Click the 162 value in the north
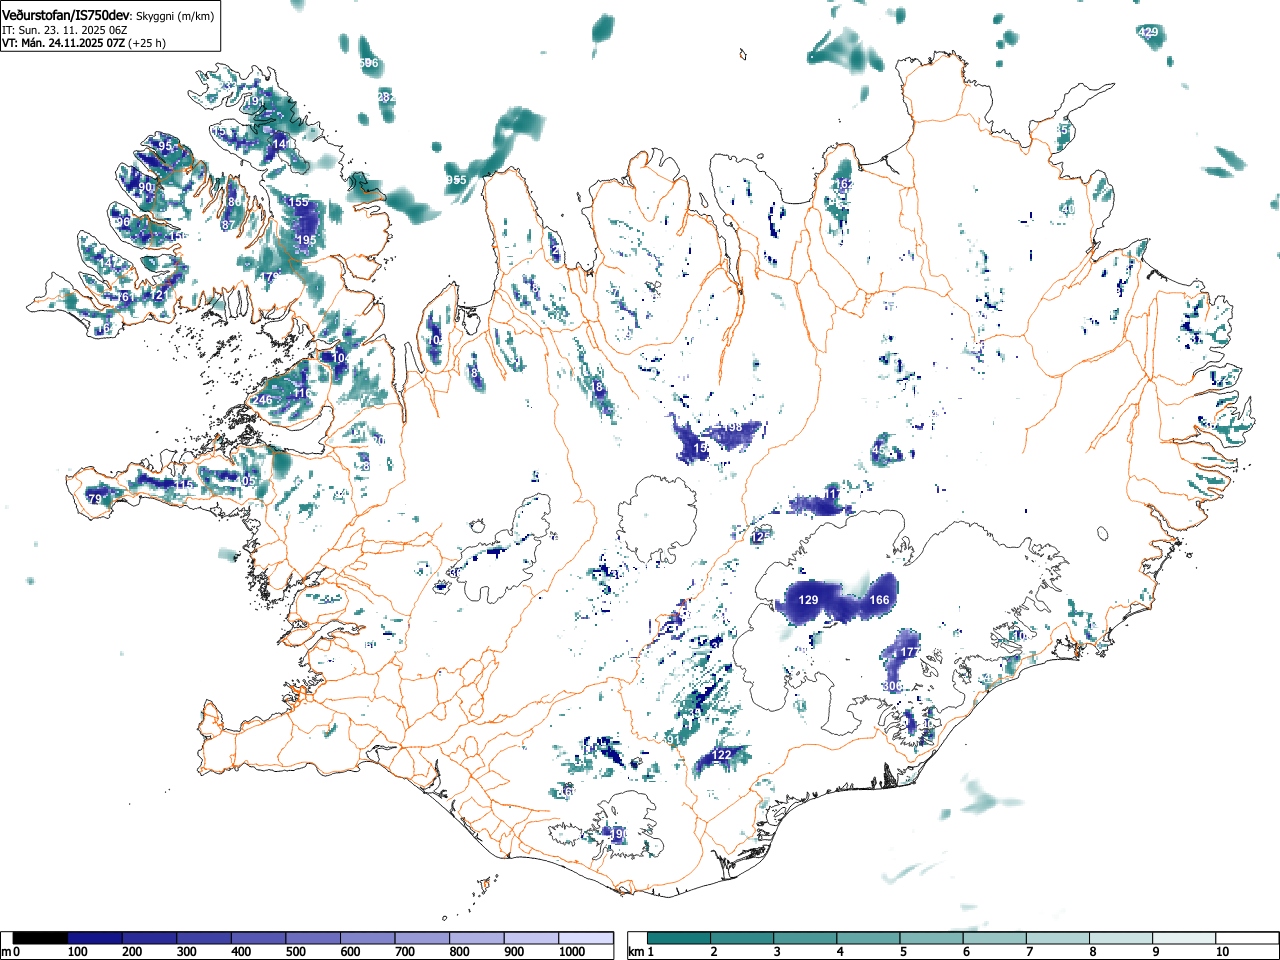1280x960 pixels. (x=843, y=184)
